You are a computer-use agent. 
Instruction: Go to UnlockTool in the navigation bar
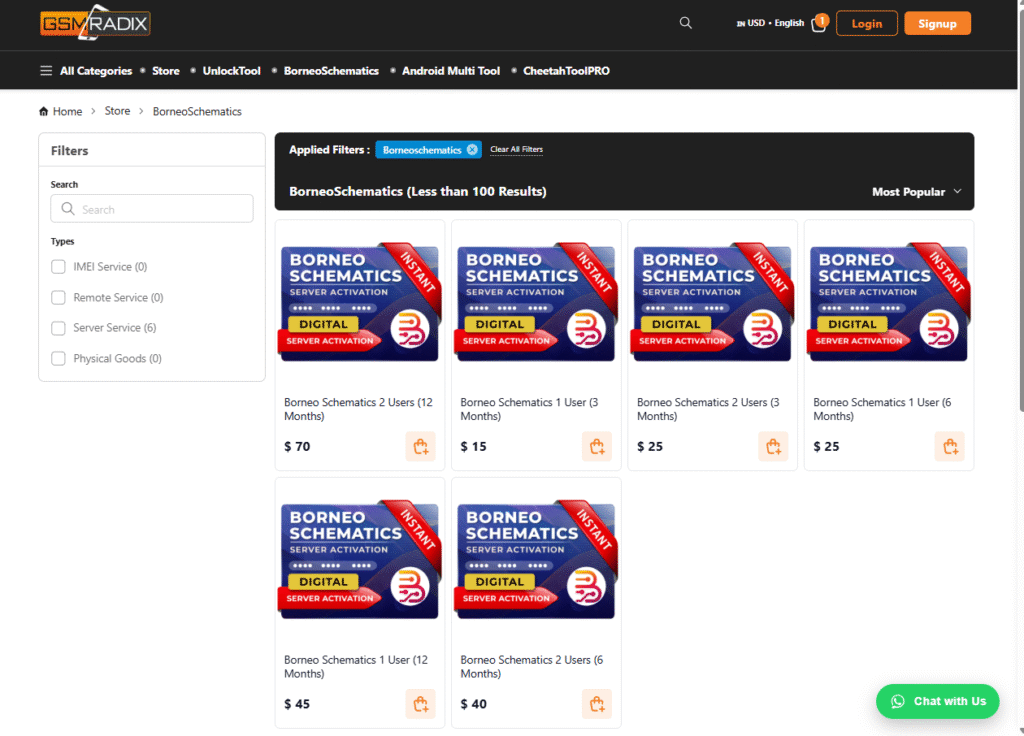click(231, 71)
